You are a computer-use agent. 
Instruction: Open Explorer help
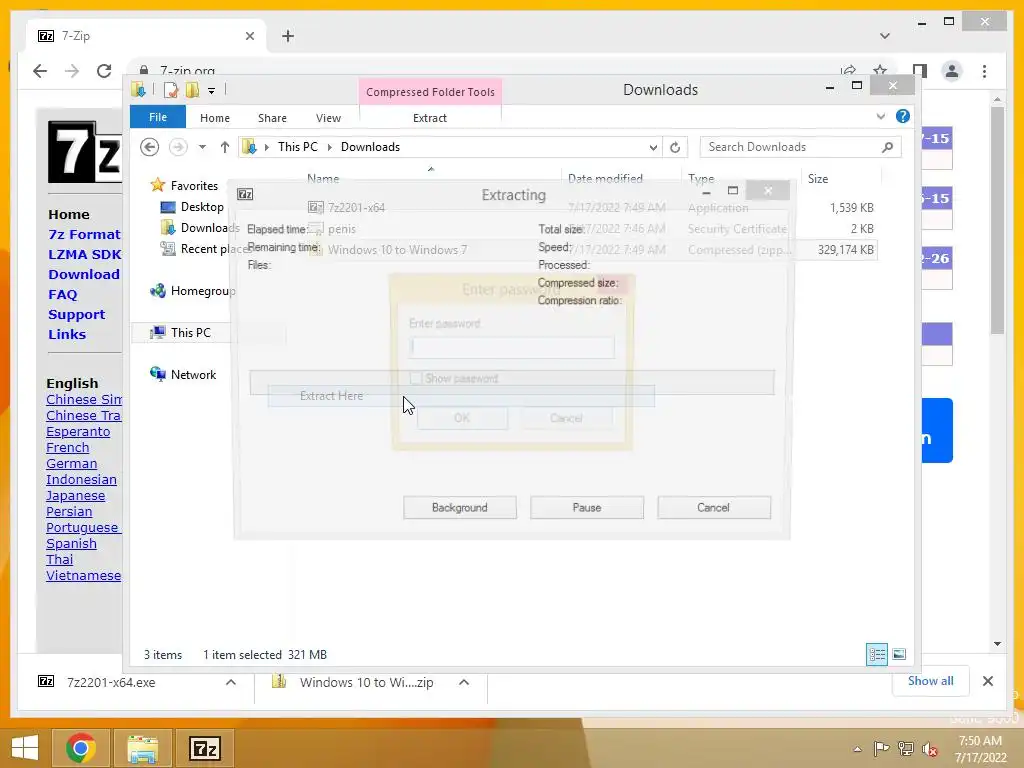(x=903, y=116)
